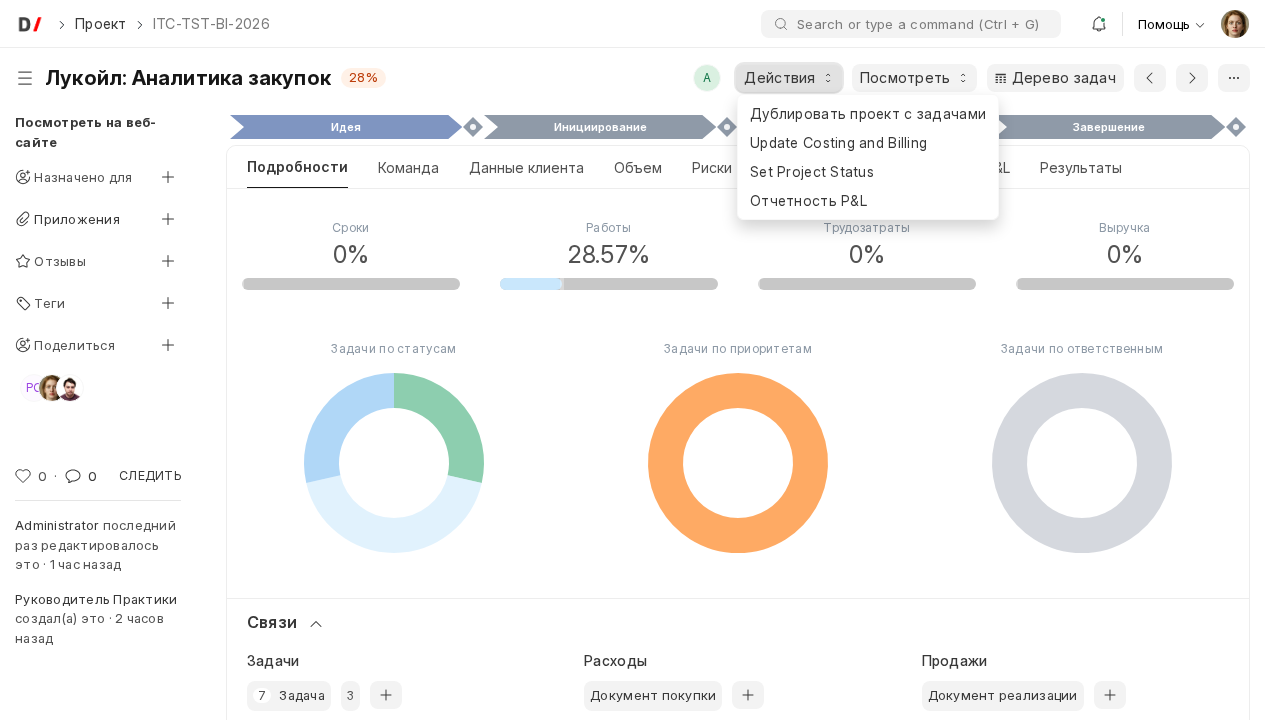Open the user profile avatar in the navbar
The width and height of the screenshot is (1280, 720).
coord(1235,24)
